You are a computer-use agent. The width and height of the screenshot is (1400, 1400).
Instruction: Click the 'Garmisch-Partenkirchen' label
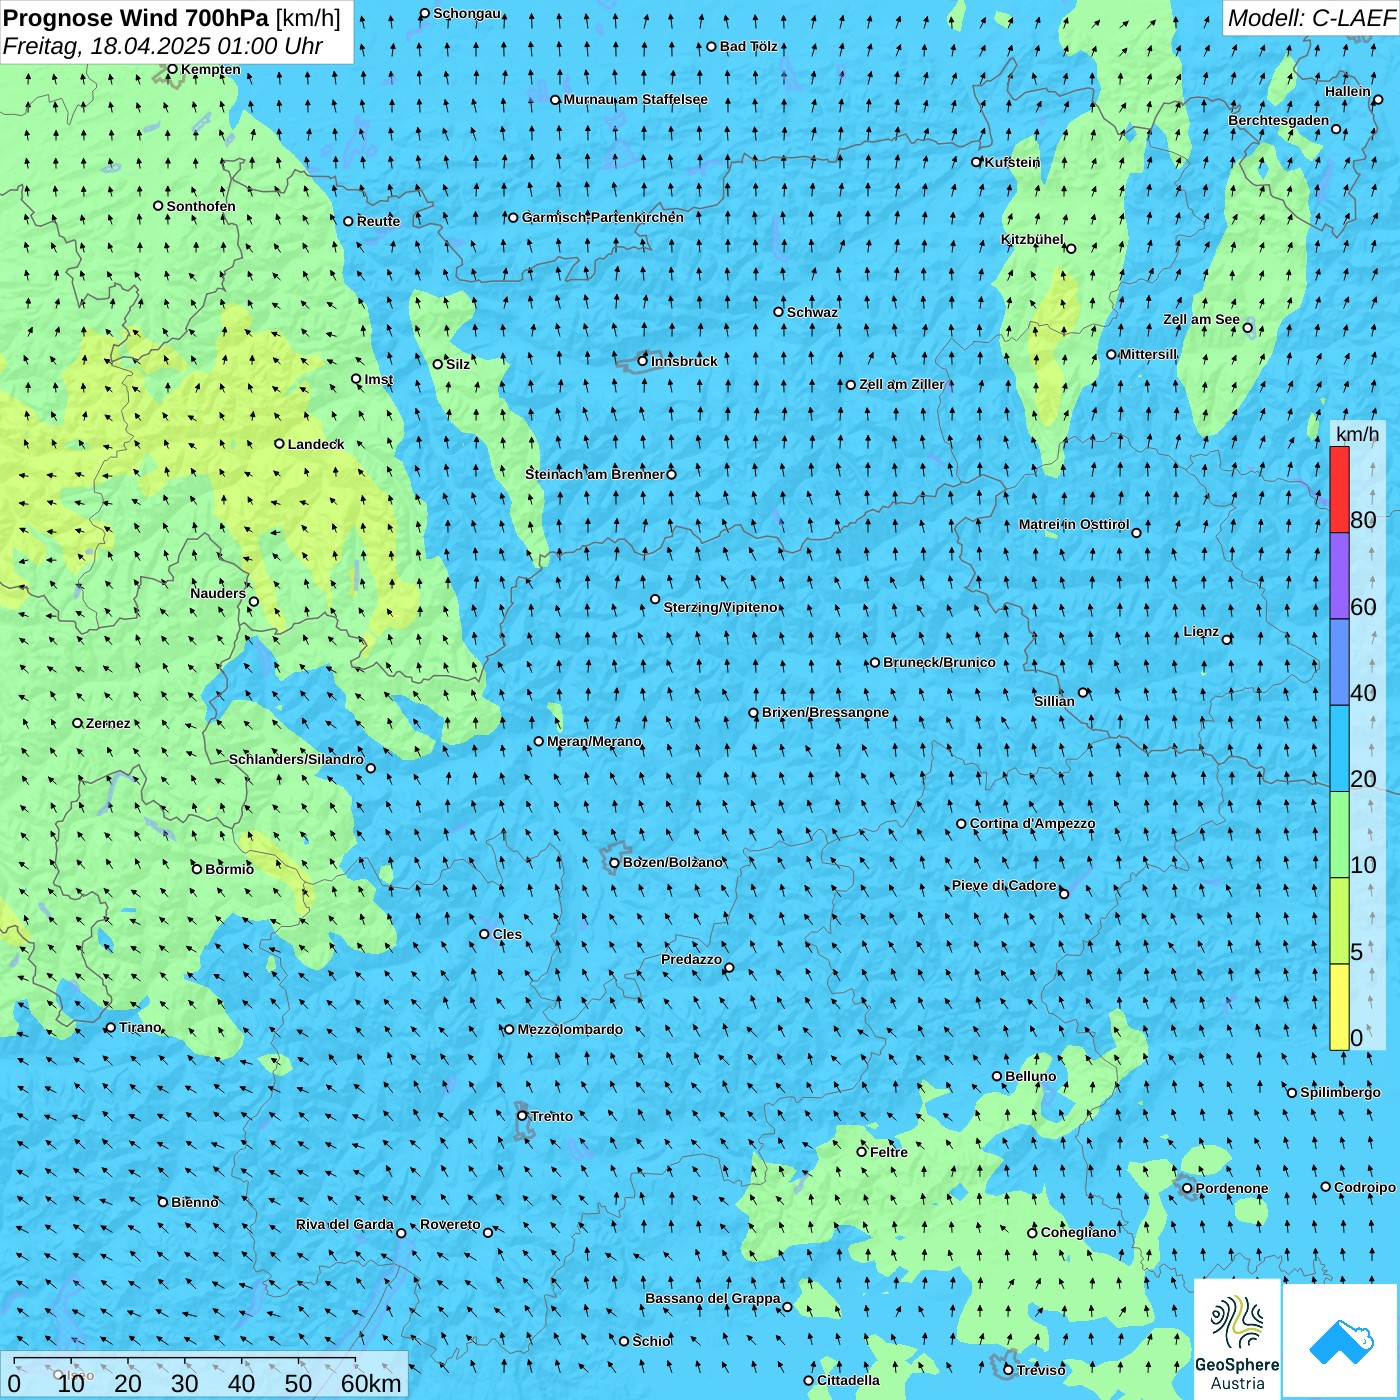(x=603, y=217)
